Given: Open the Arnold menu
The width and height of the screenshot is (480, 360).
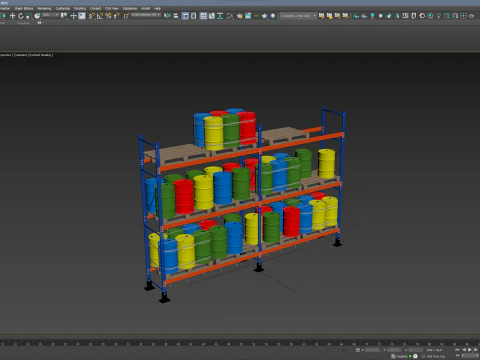Looking at the screenshot, I should 146,8.
